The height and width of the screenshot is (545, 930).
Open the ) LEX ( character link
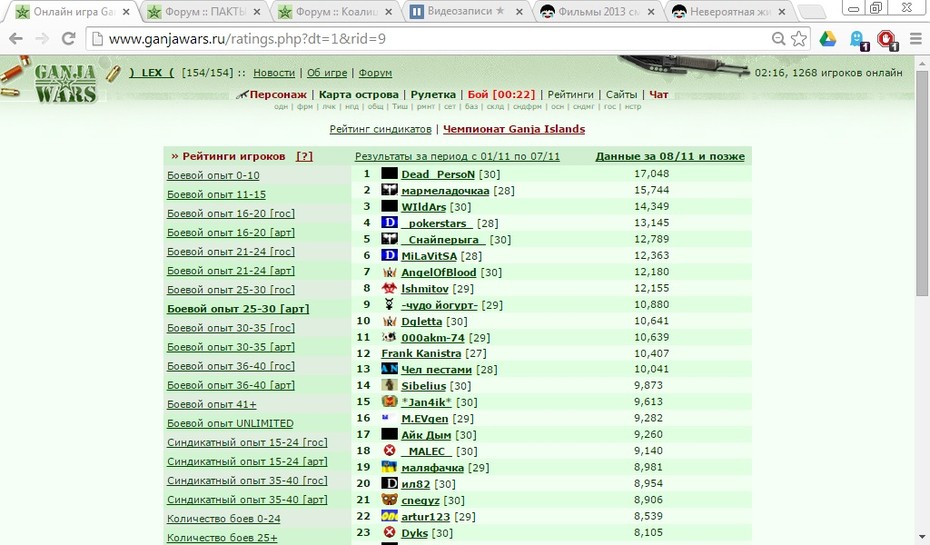pyautogui.click(x=152, y=72)
